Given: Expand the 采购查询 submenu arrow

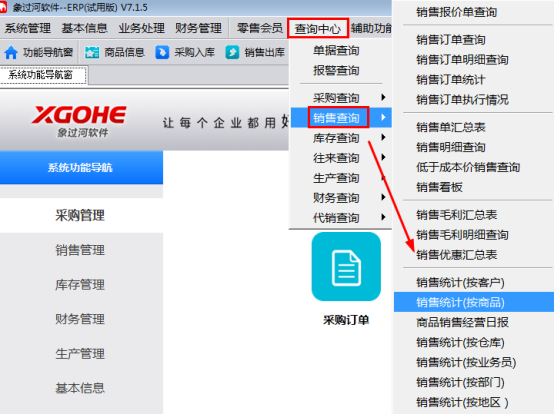Looking at the screenshot, I should tap(383, 97).
